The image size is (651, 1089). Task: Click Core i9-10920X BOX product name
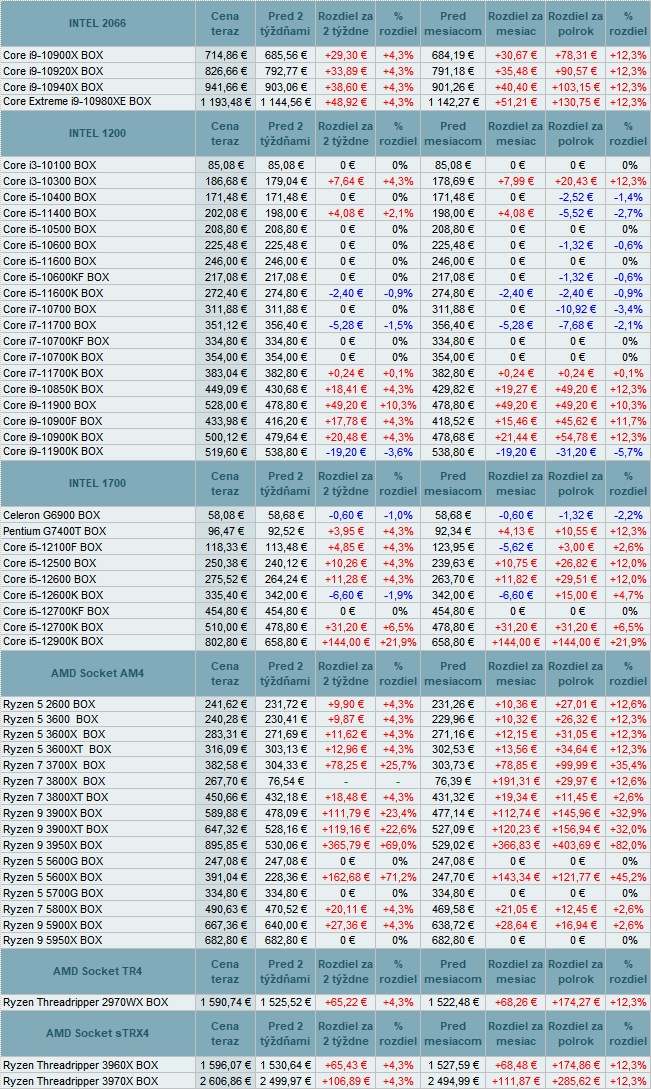click(53, 71)
